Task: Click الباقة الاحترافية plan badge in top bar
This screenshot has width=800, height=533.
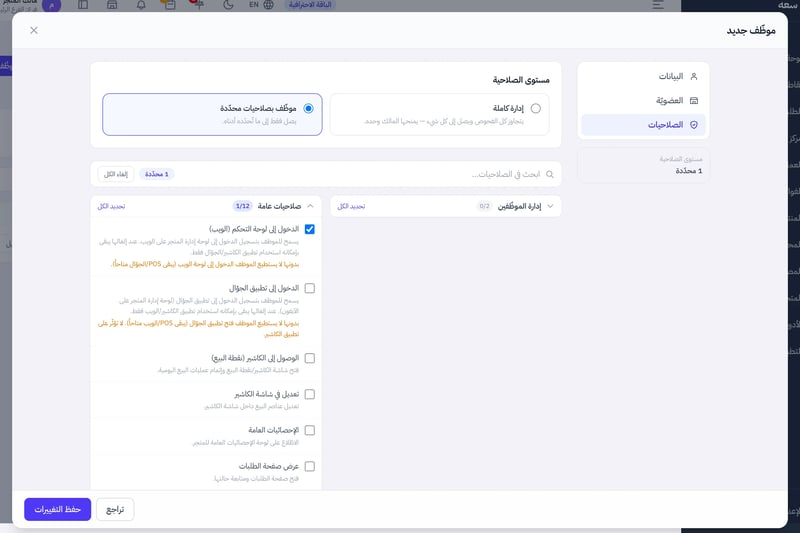Action: pyautogui.click(x=310, y=5)
